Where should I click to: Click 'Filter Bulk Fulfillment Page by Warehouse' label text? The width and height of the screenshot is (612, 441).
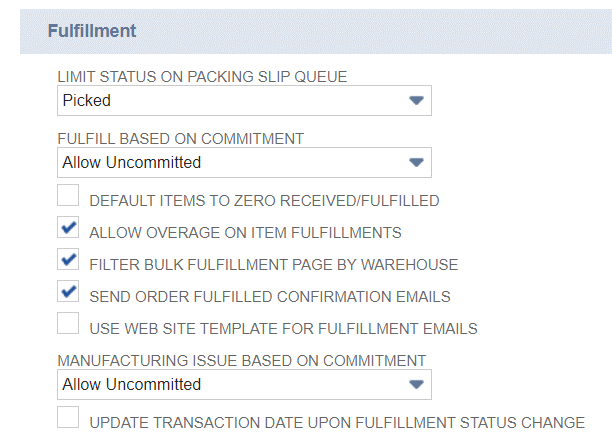273,265
